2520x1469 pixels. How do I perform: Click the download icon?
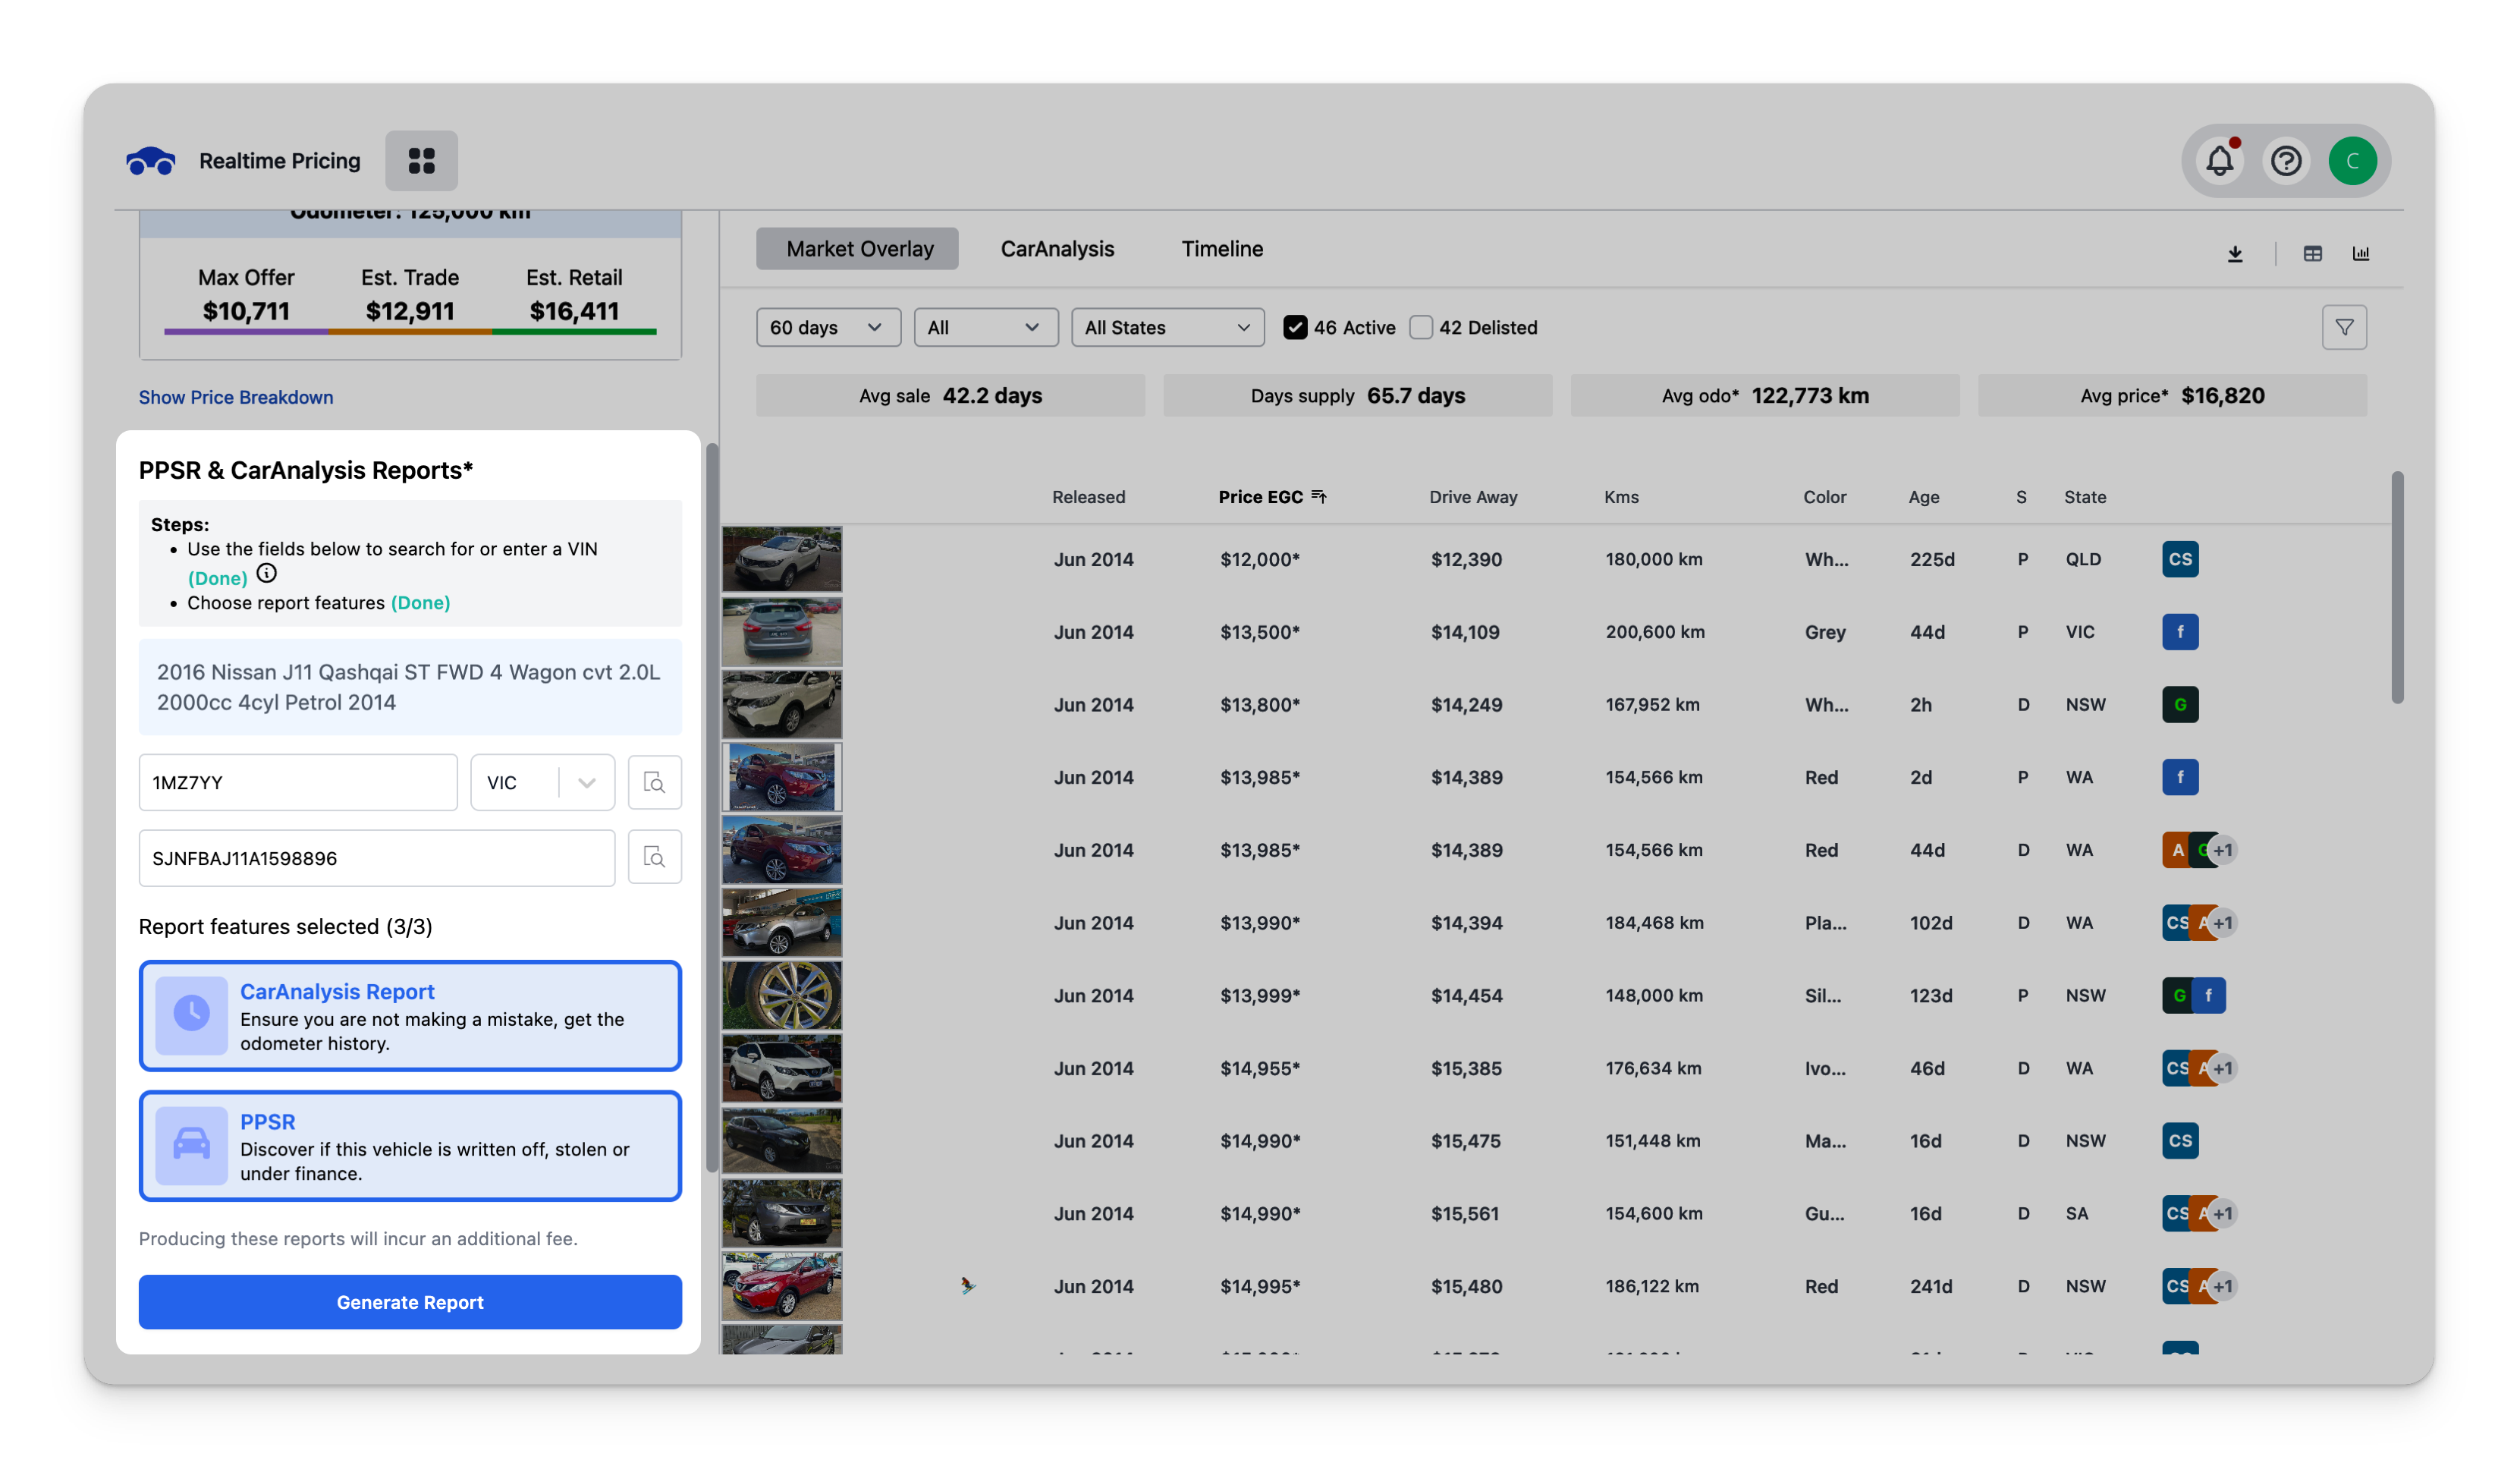point(2235,254)
